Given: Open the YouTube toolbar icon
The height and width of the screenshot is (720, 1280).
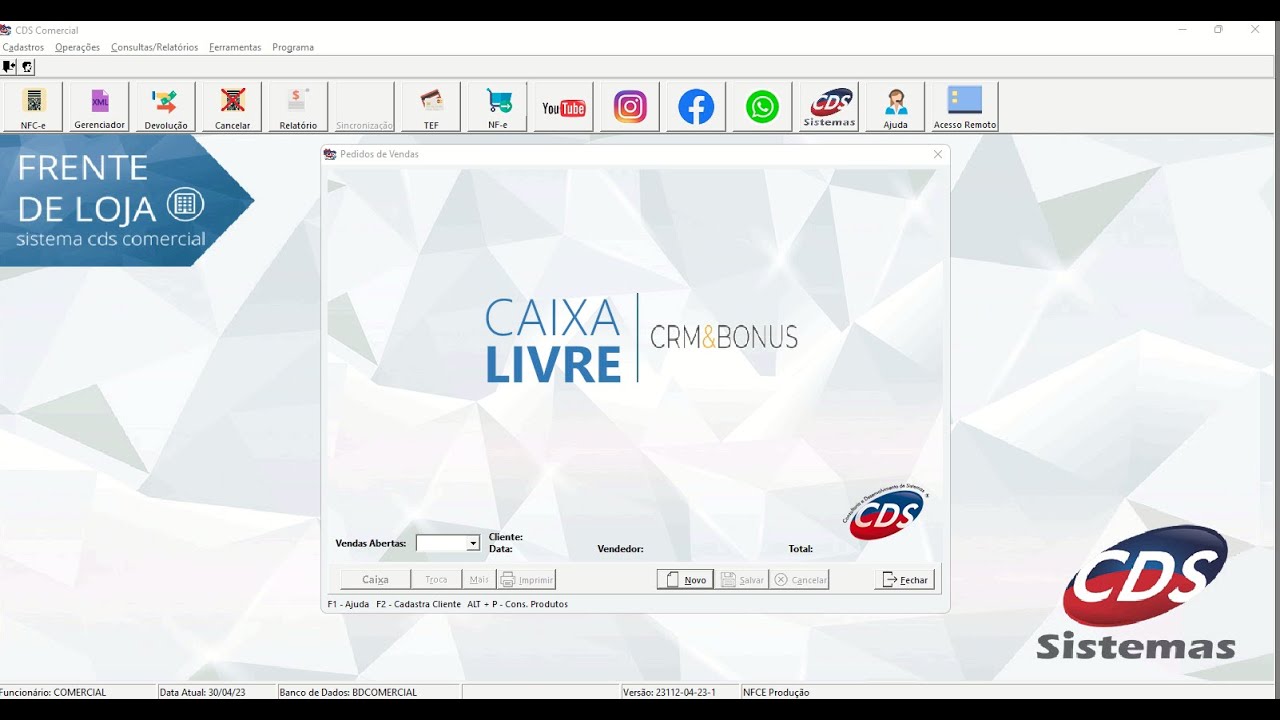Looking at the screenshot, I should click(x=564, y=107).
